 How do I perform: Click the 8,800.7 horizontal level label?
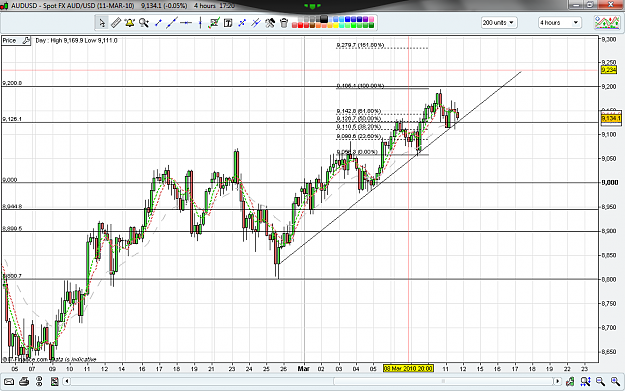tap(12, 276)
